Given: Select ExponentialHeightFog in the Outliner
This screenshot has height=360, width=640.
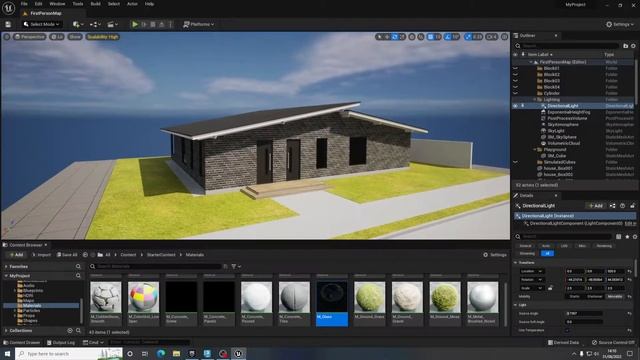Looking at the screenshot, I should (569, 112).
